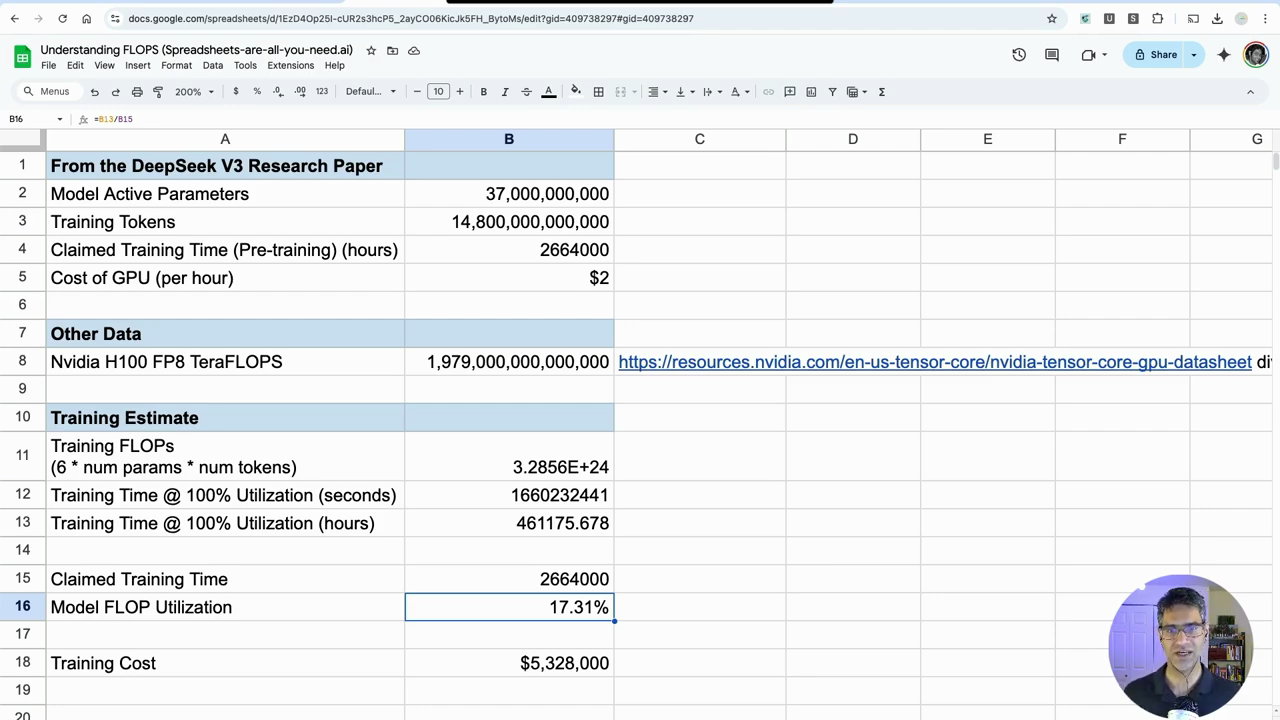Insert a link via toolbar
The image size is (1280, 720).
click(768, 91)
